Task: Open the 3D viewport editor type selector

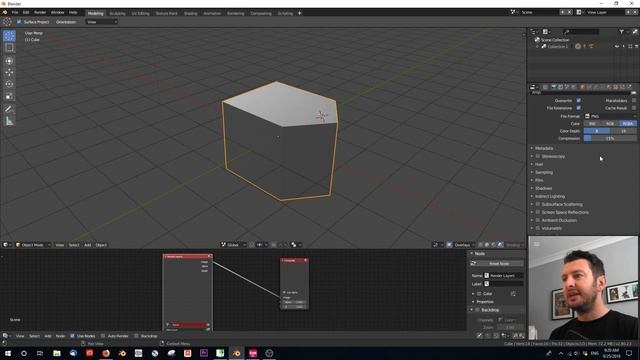Action: pyautogui.click(x=6, y=245)
